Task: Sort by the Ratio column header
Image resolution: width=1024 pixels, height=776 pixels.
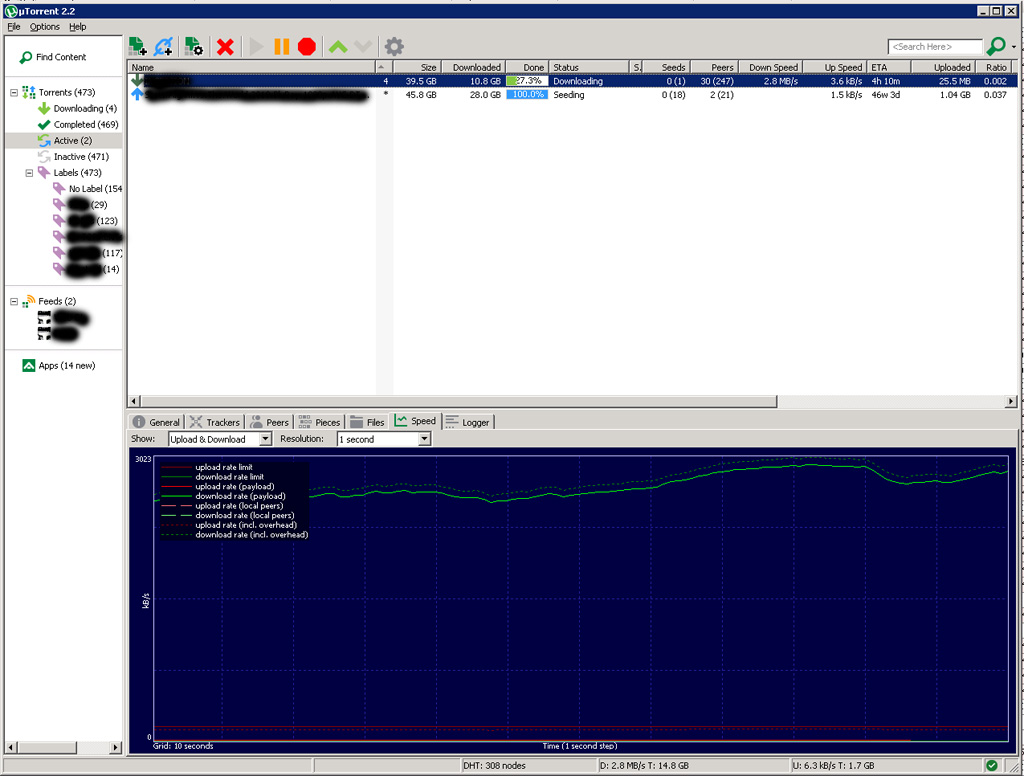Action: point(995,67)
